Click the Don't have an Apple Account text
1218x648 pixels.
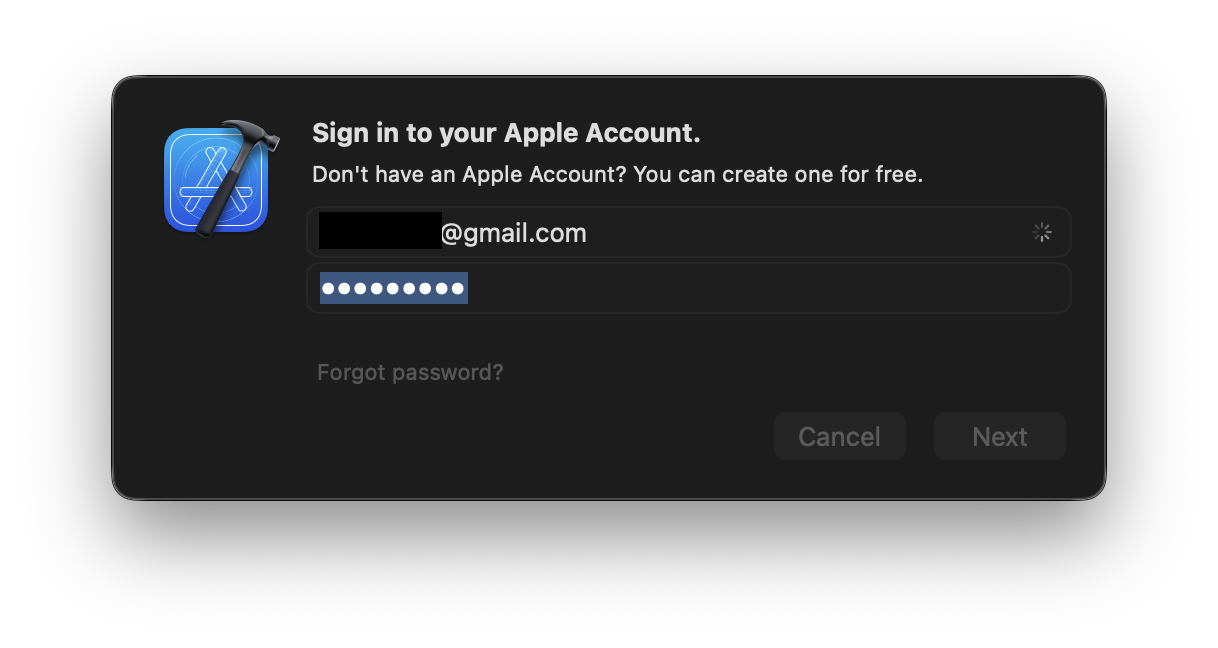[469, 175]
